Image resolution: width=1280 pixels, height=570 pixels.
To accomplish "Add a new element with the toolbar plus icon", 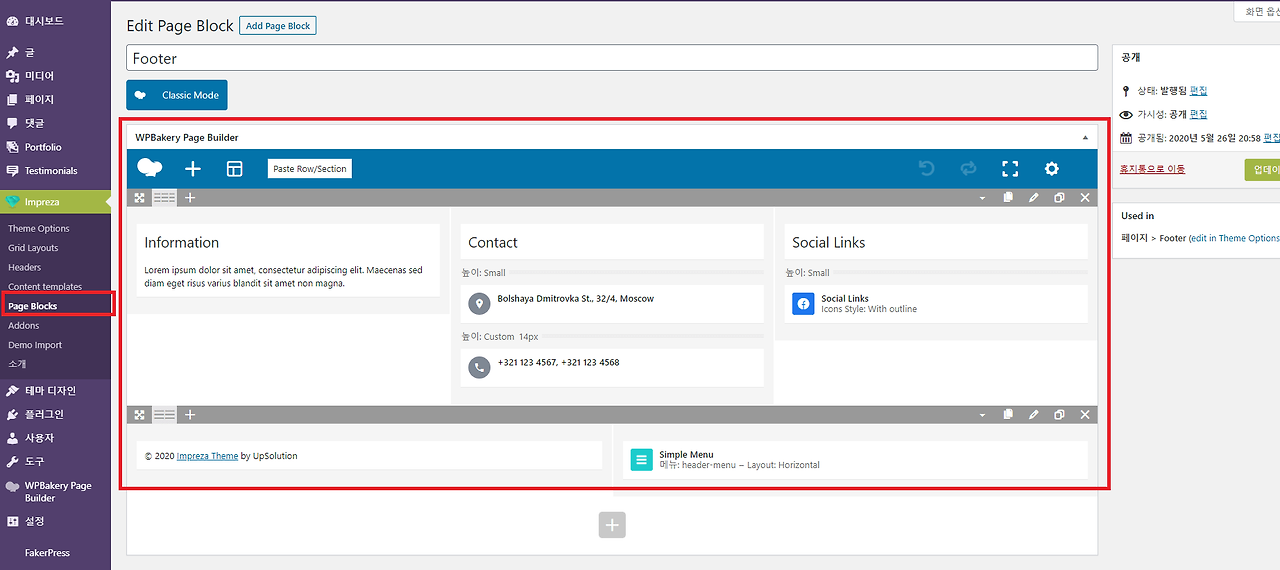I will (193, 169).
